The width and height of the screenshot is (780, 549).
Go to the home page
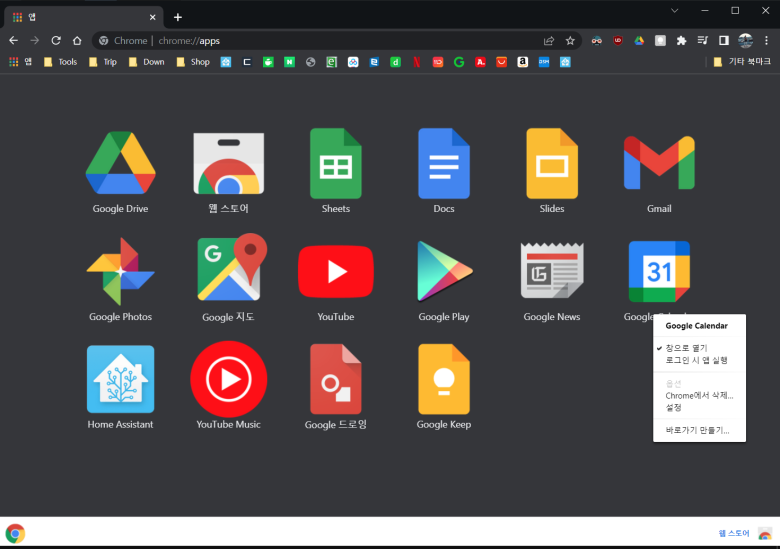[77, 41]
